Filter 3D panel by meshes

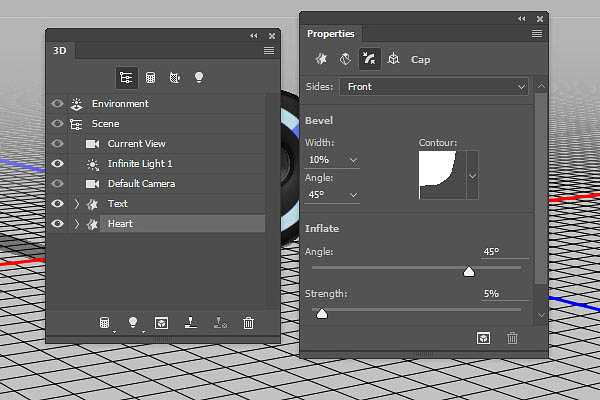click(151, 77)
